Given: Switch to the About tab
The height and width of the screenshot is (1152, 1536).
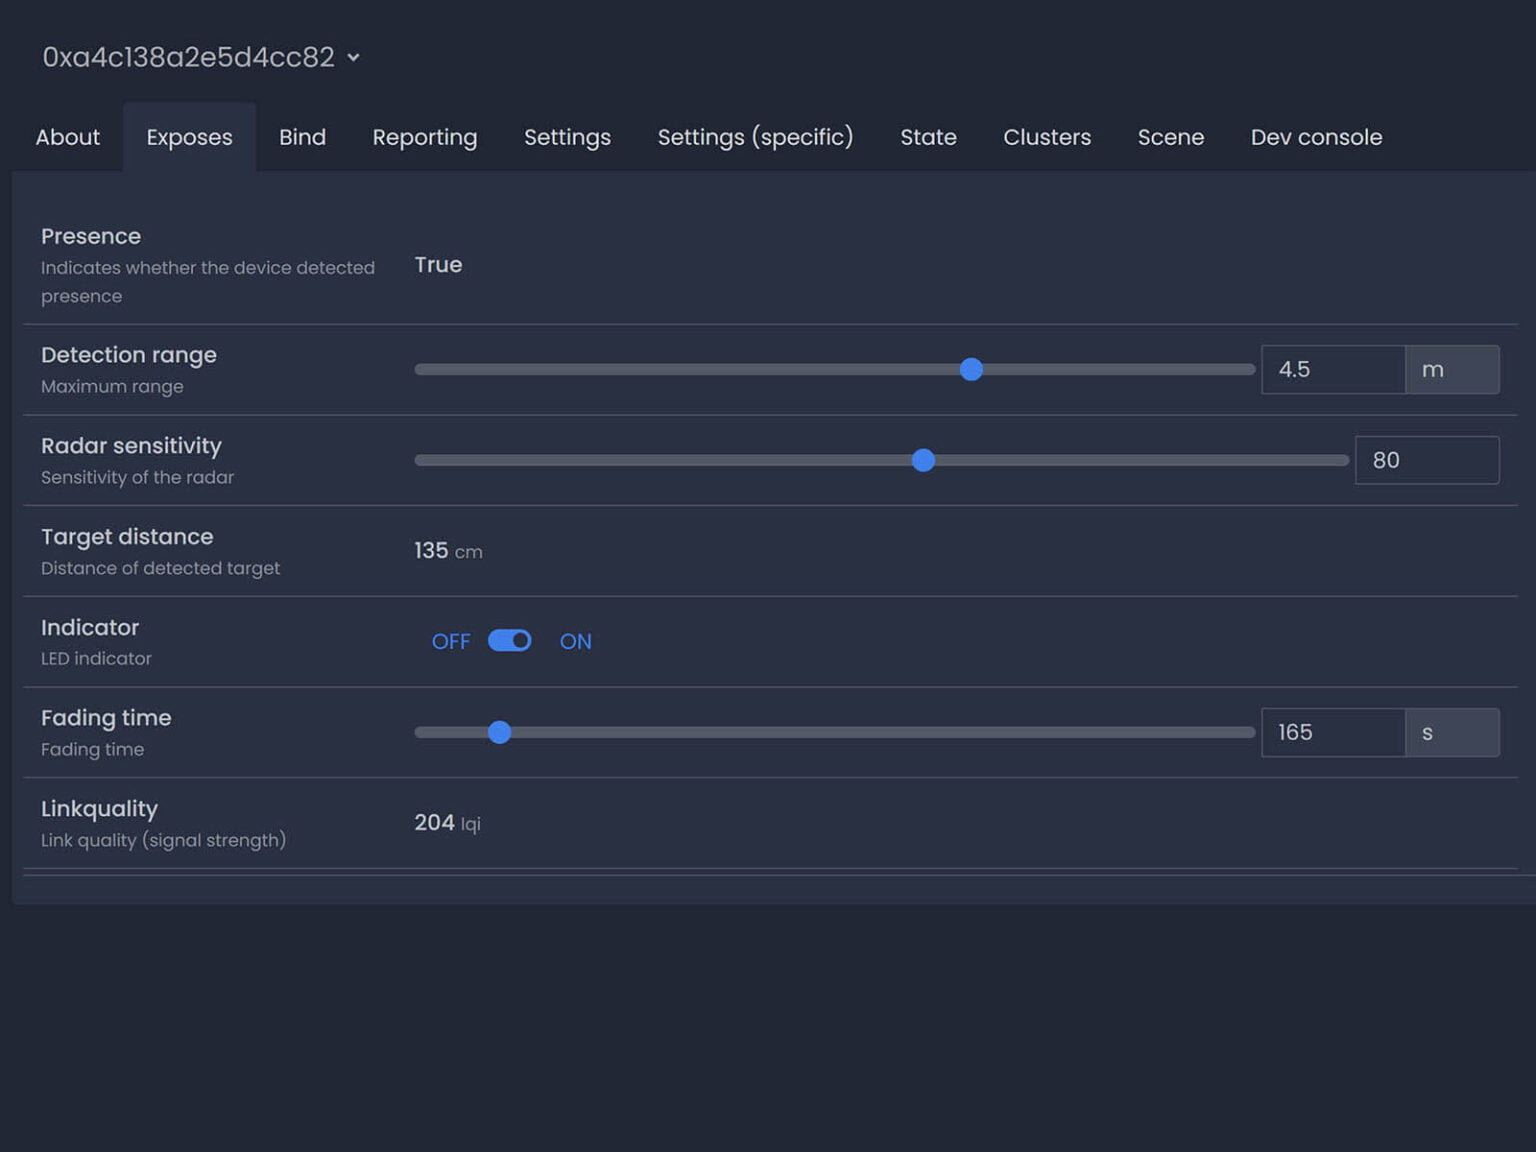Looking at the screenshot, I should pos(68,137).
